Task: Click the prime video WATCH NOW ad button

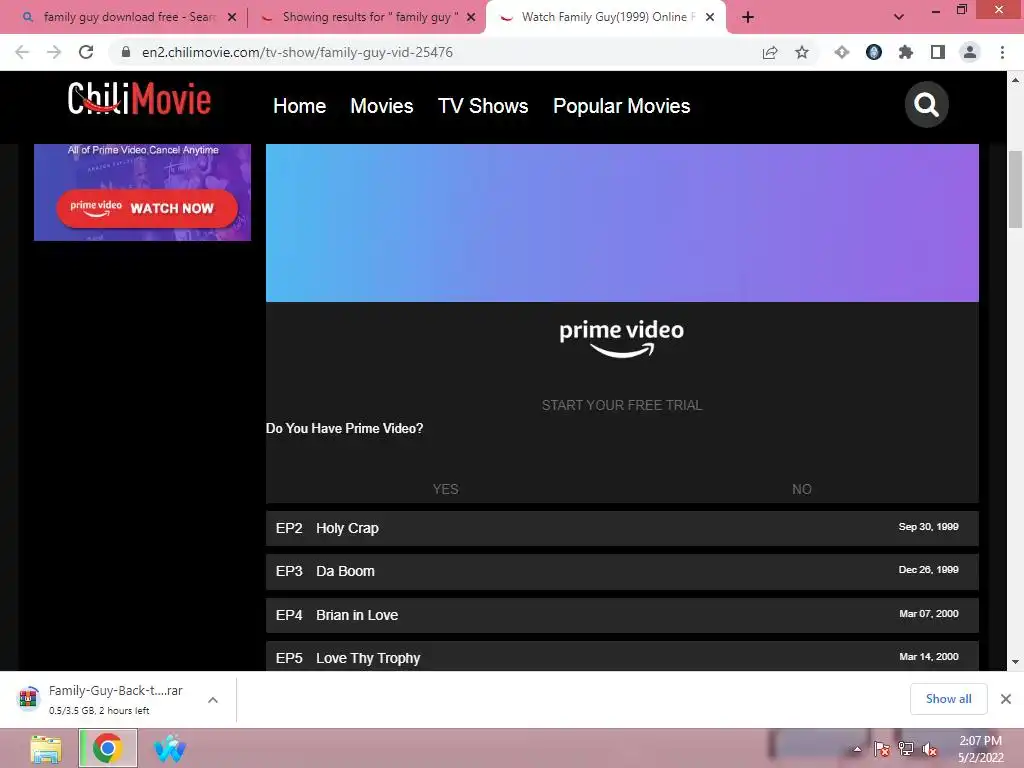Action: click(147, 208)
